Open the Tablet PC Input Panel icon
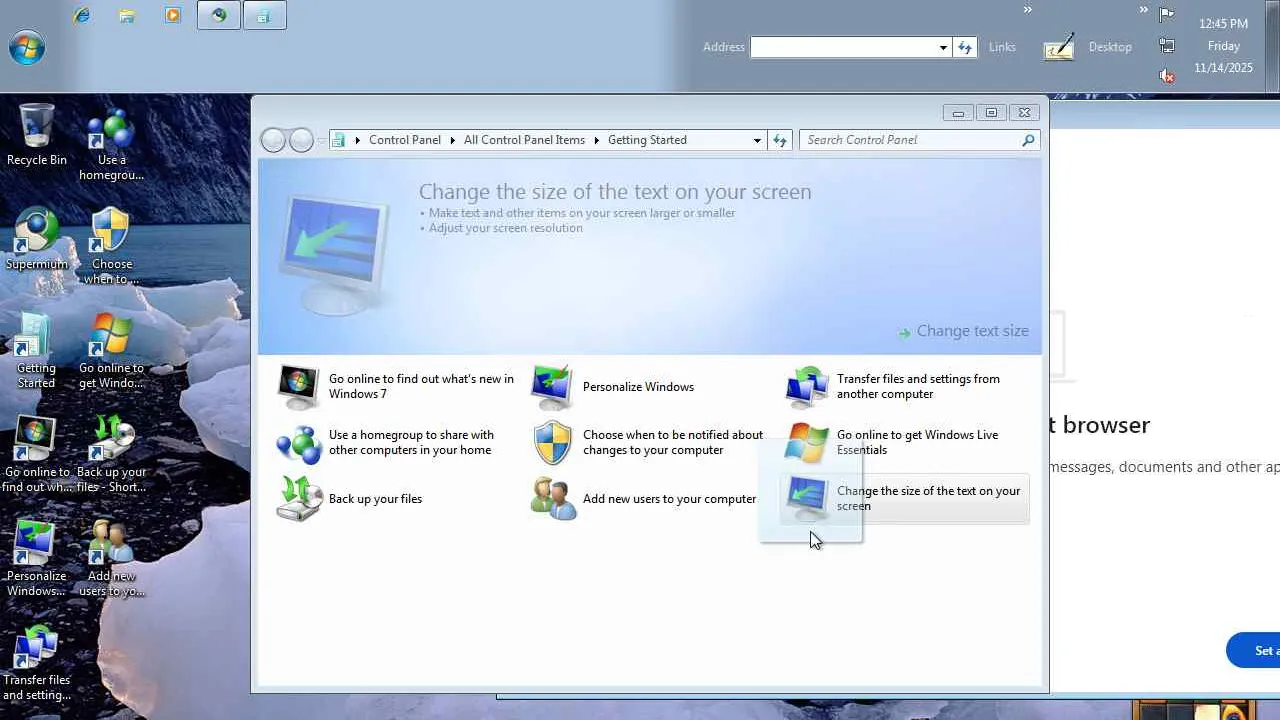 1059,47
